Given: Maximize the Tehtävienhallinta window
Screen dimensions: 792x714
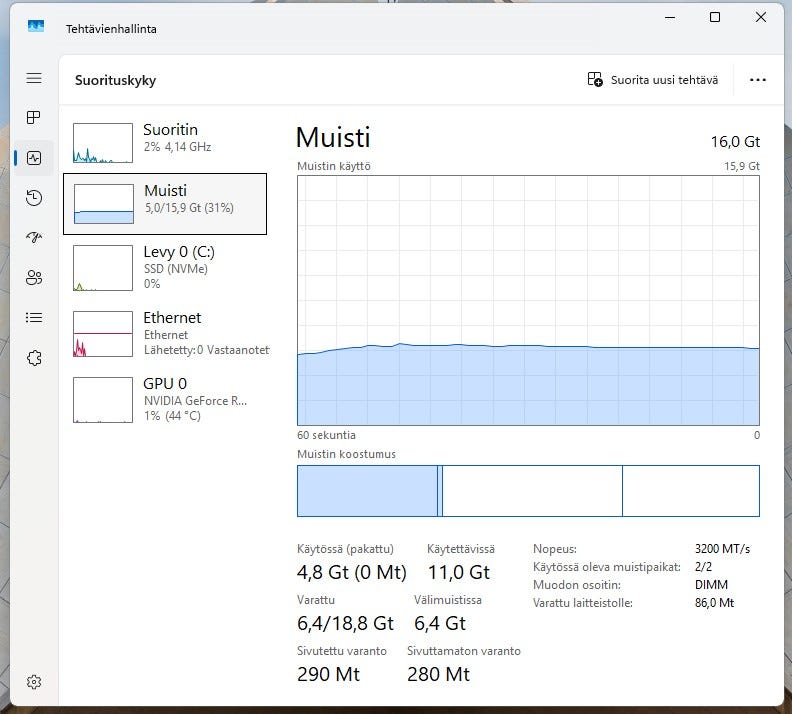Looking at the screenshot, I should coord(715,17).
